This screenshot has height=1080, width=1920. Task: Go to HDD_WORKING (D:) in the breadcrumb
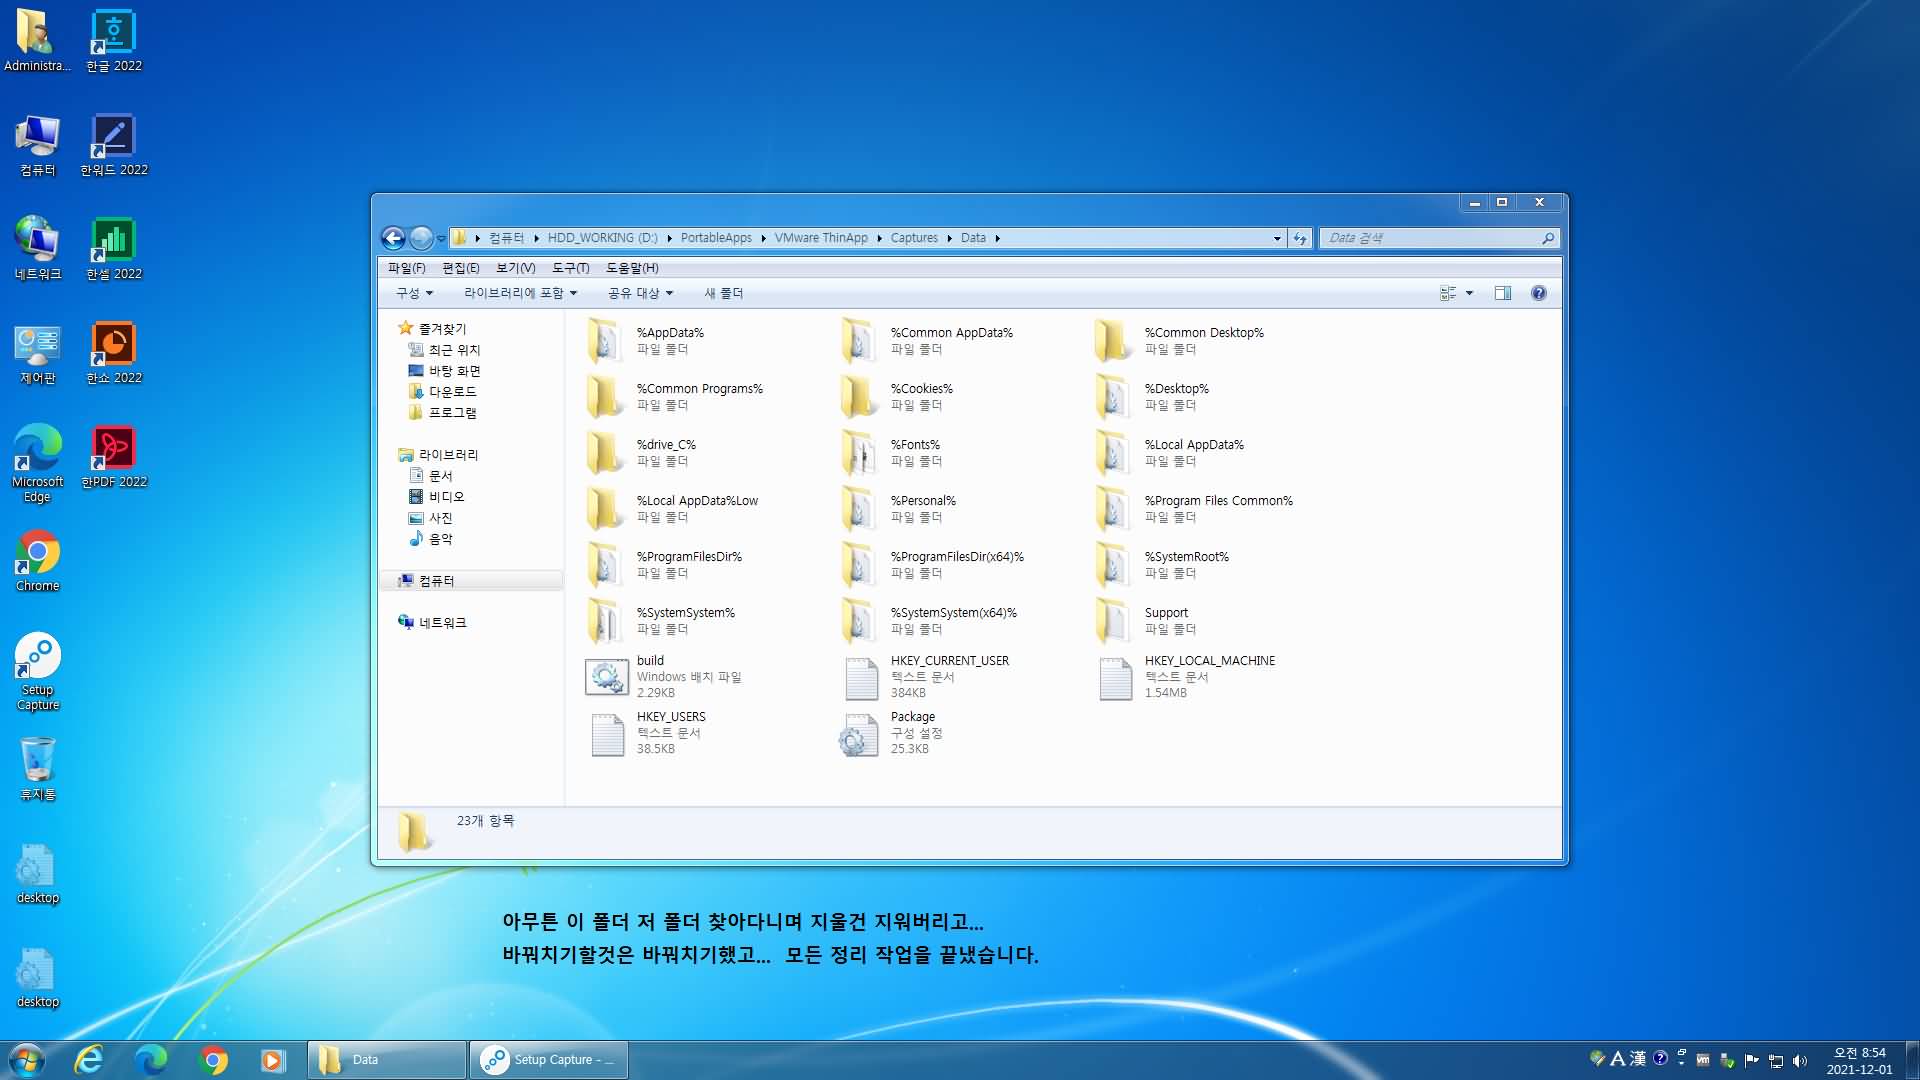point(602,238)
